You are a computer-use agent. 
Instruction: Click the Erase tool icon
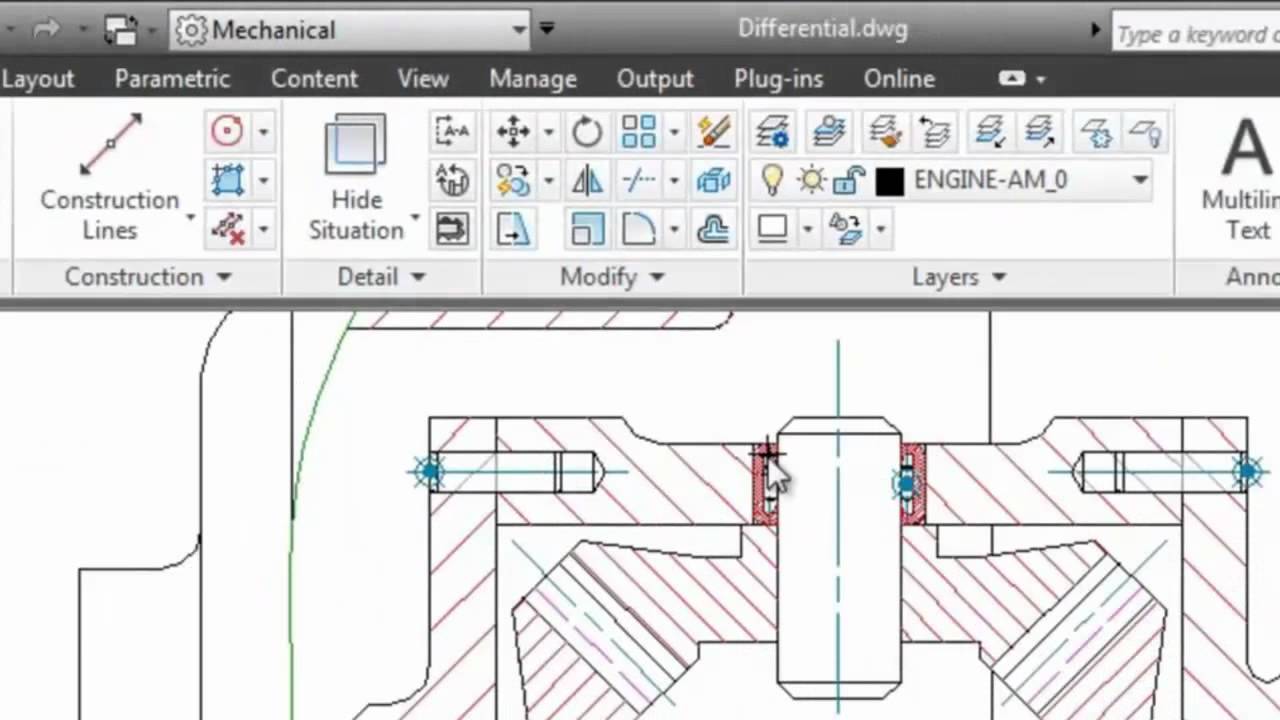tap(713, 131)
